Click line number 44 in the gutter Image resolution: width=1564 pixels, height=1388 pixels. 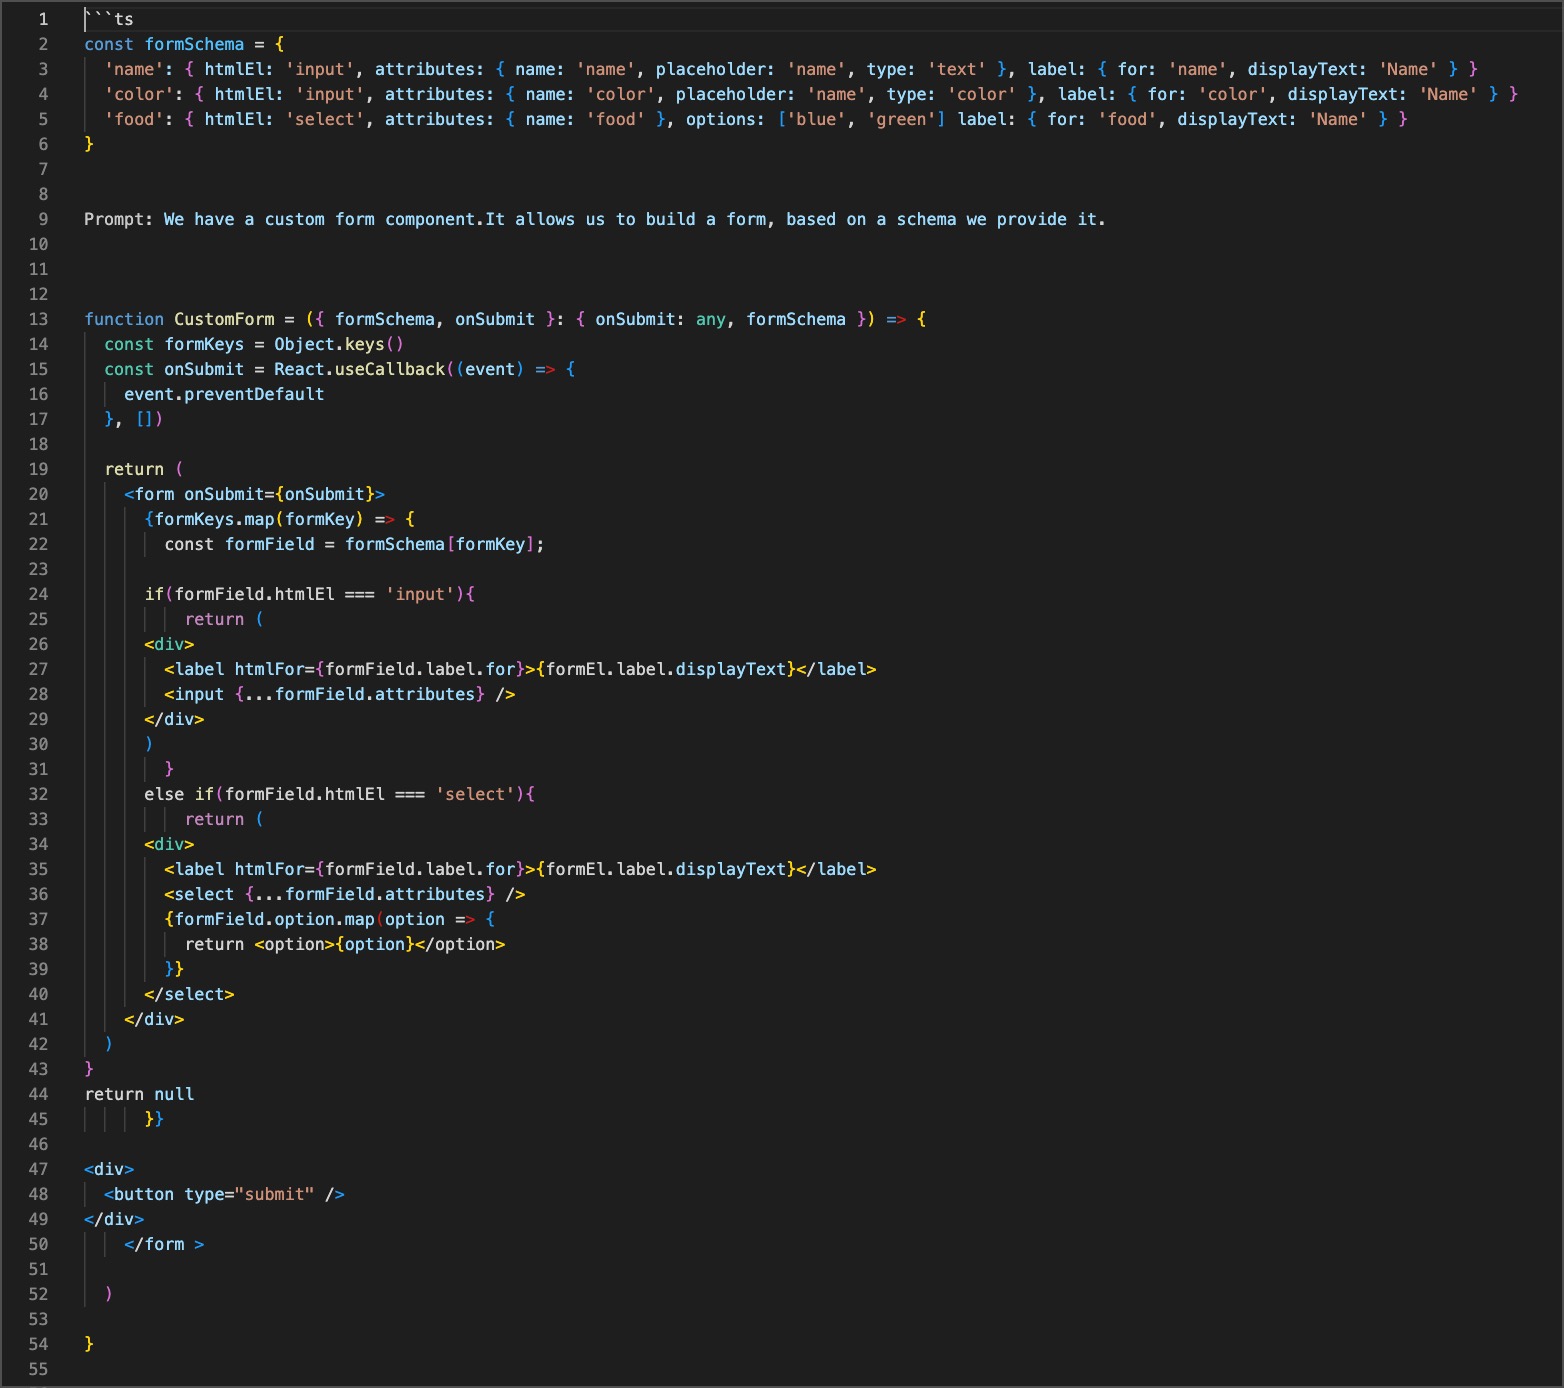(x=38, y=1094)
